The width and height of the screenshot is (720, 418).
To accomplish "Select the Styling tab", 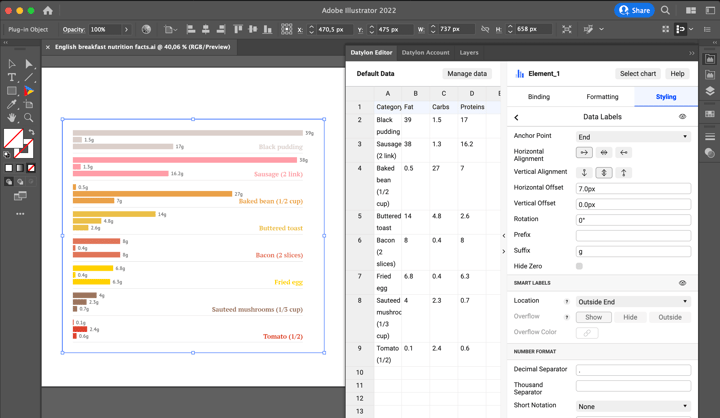I will (666, 96).
